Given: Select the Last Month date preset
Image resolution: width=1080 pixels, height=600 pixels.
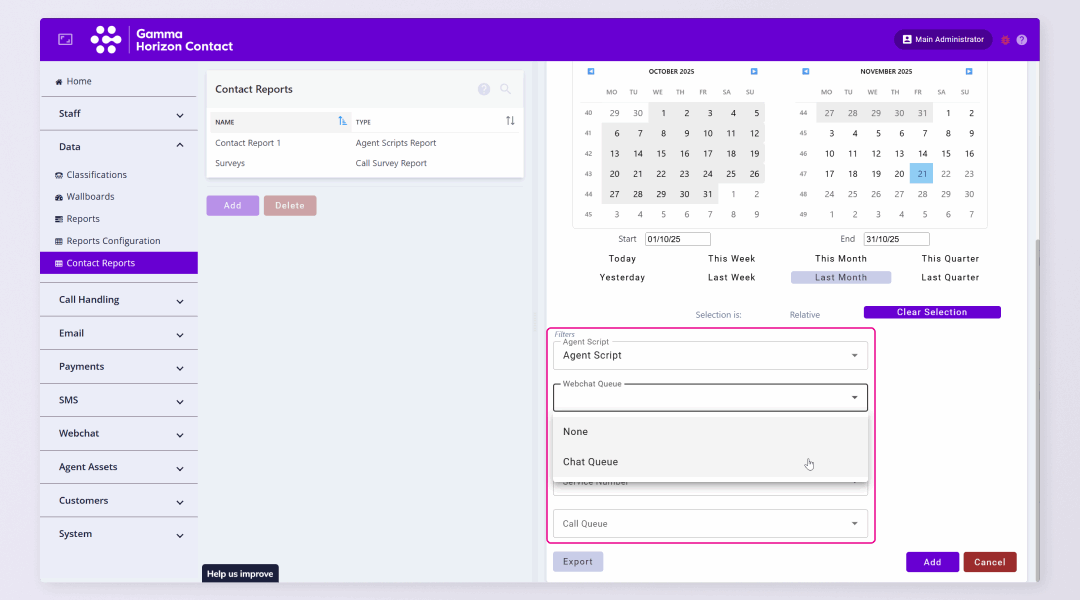Looking at the screenshot, I should point(840,277).
